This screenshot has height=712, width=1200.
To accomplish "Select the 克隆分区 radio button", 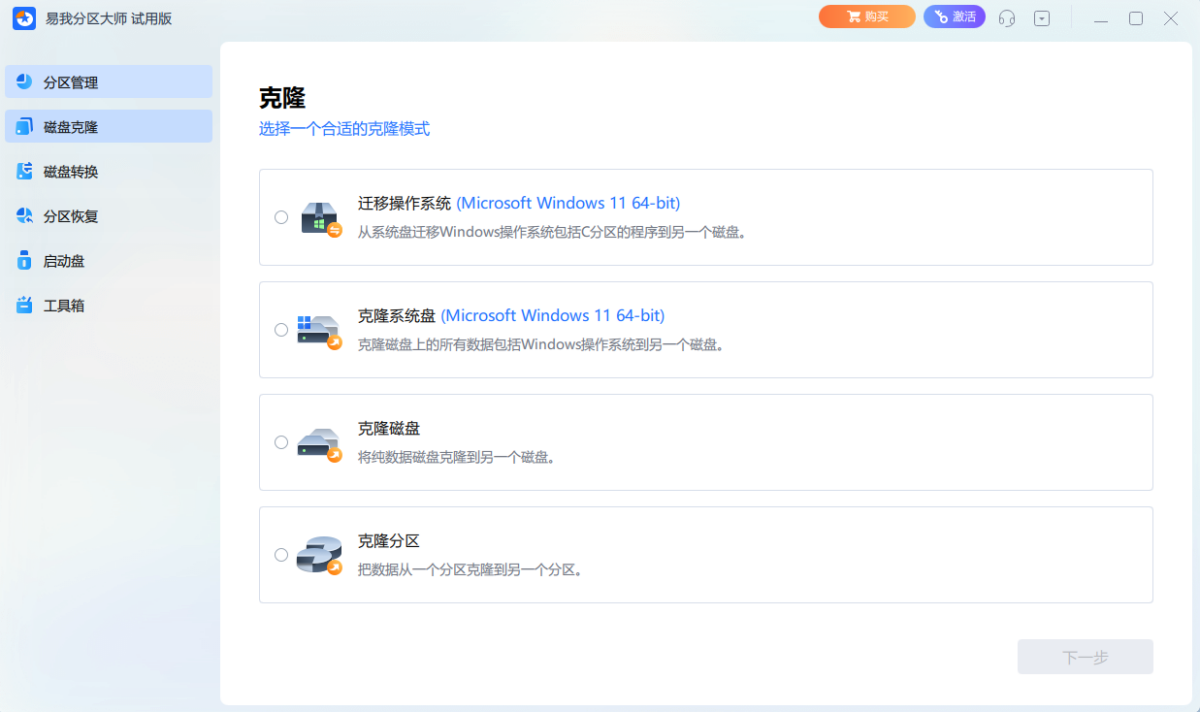I will 281,555.
